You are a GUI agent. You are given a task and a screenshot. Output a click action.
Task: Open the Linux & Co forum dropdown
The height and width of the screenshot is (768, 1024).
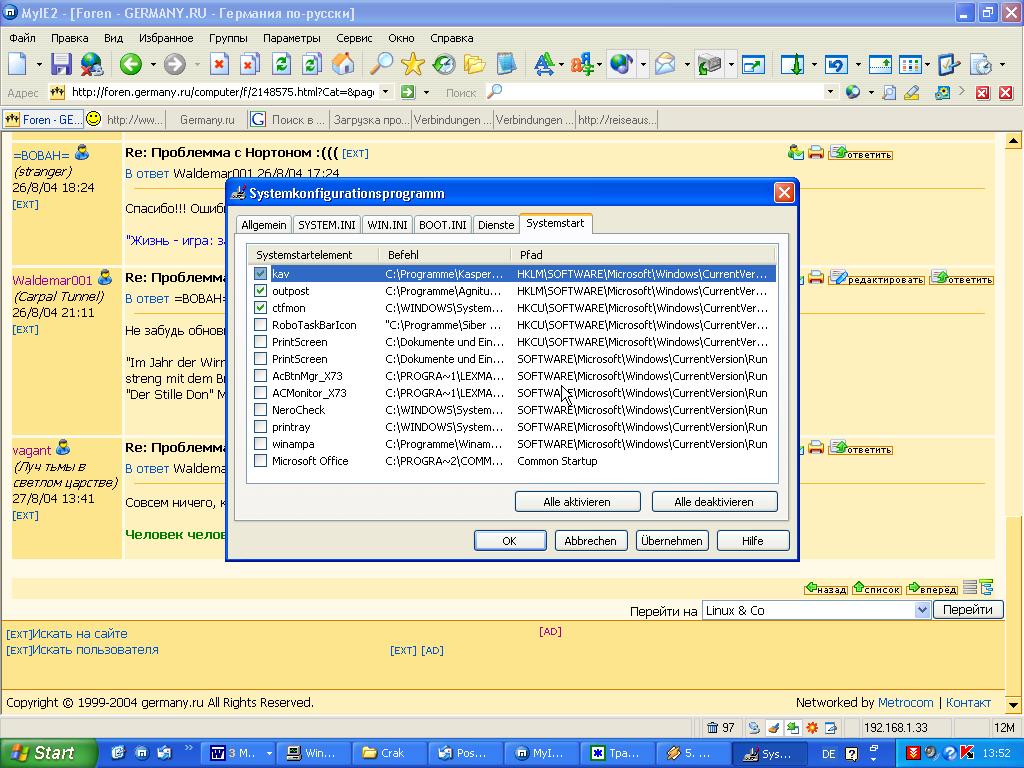(x=921, y=610)
